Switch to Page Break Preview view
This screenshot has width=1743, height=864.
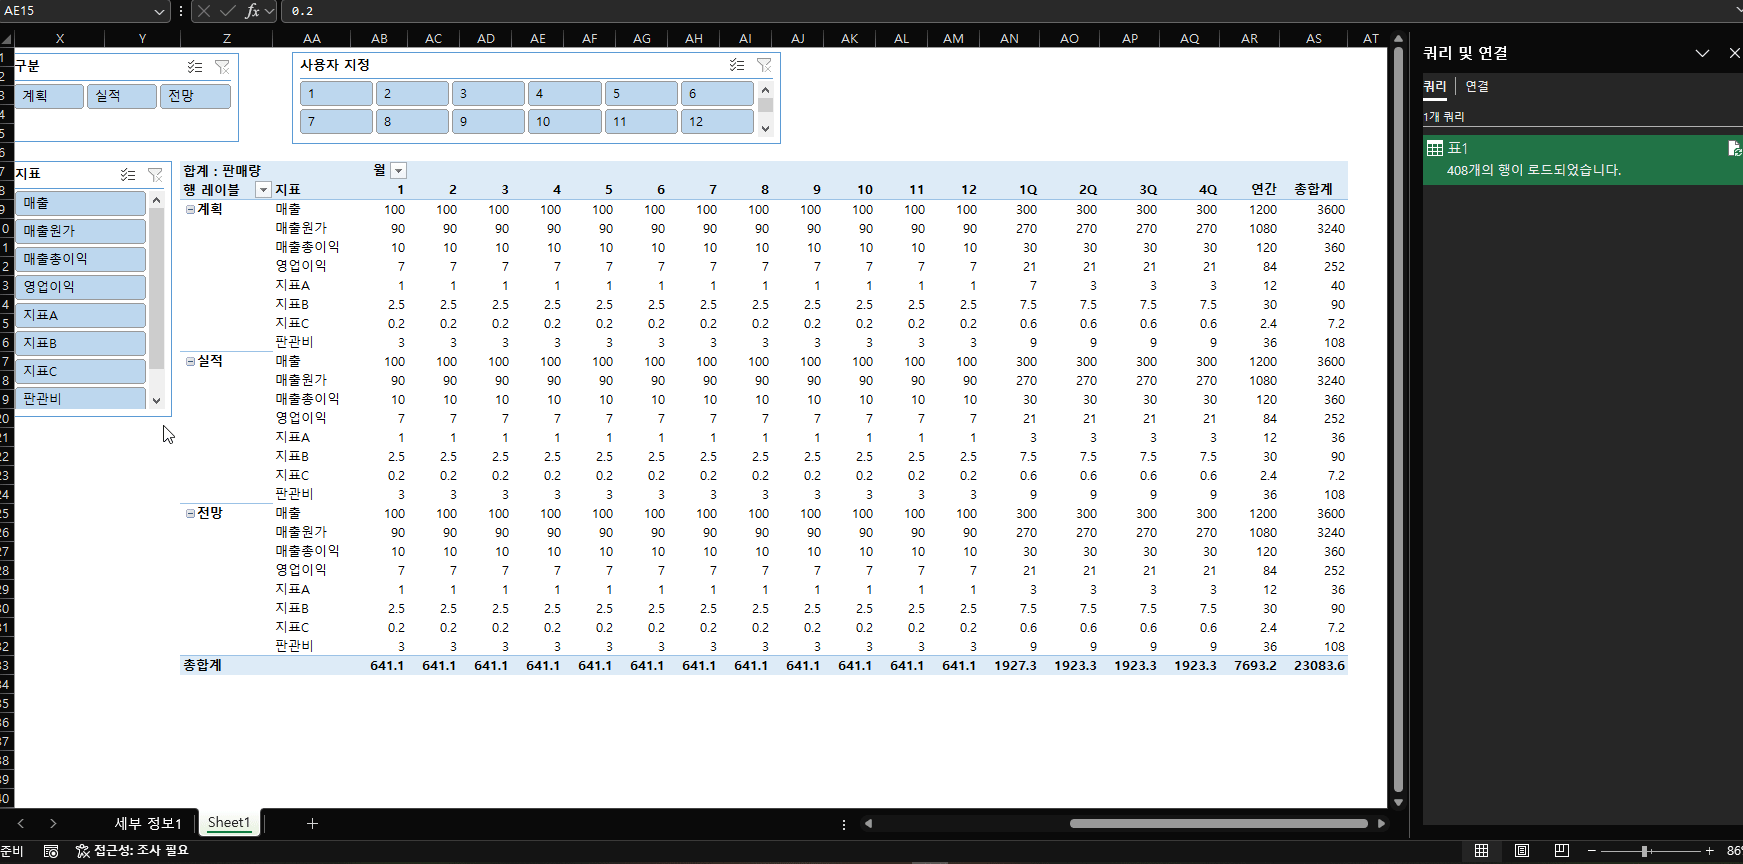(1561, 851)
